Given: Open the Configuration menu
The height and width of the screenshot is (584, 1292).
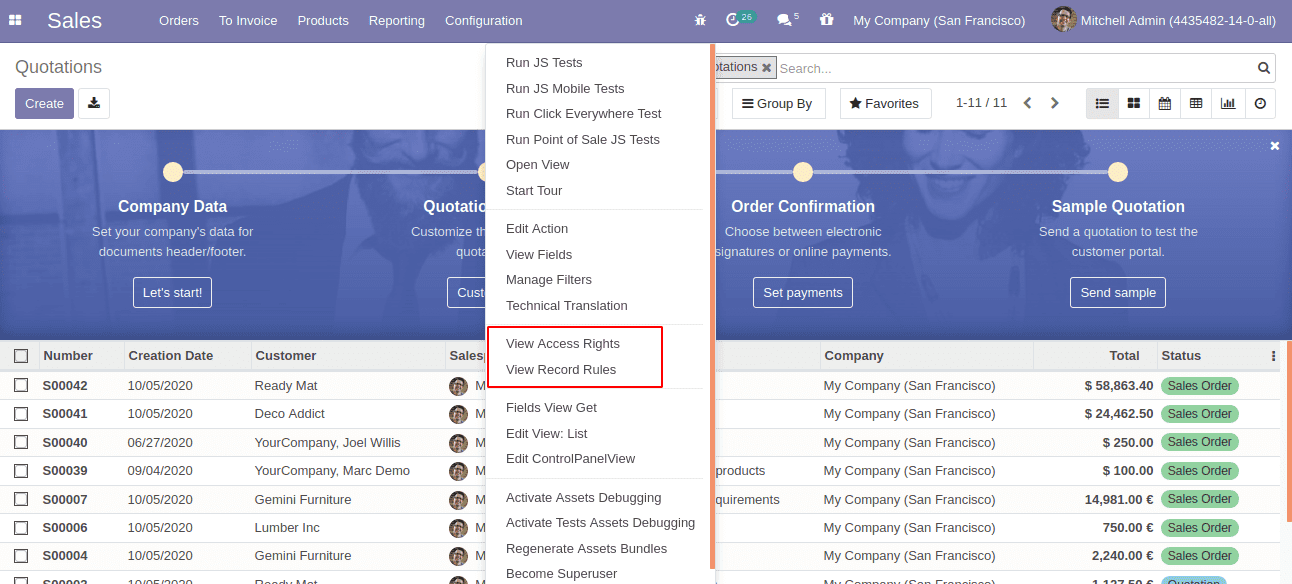Looking at the screenshot, I should pyautogui.click(x=484, y=20).
